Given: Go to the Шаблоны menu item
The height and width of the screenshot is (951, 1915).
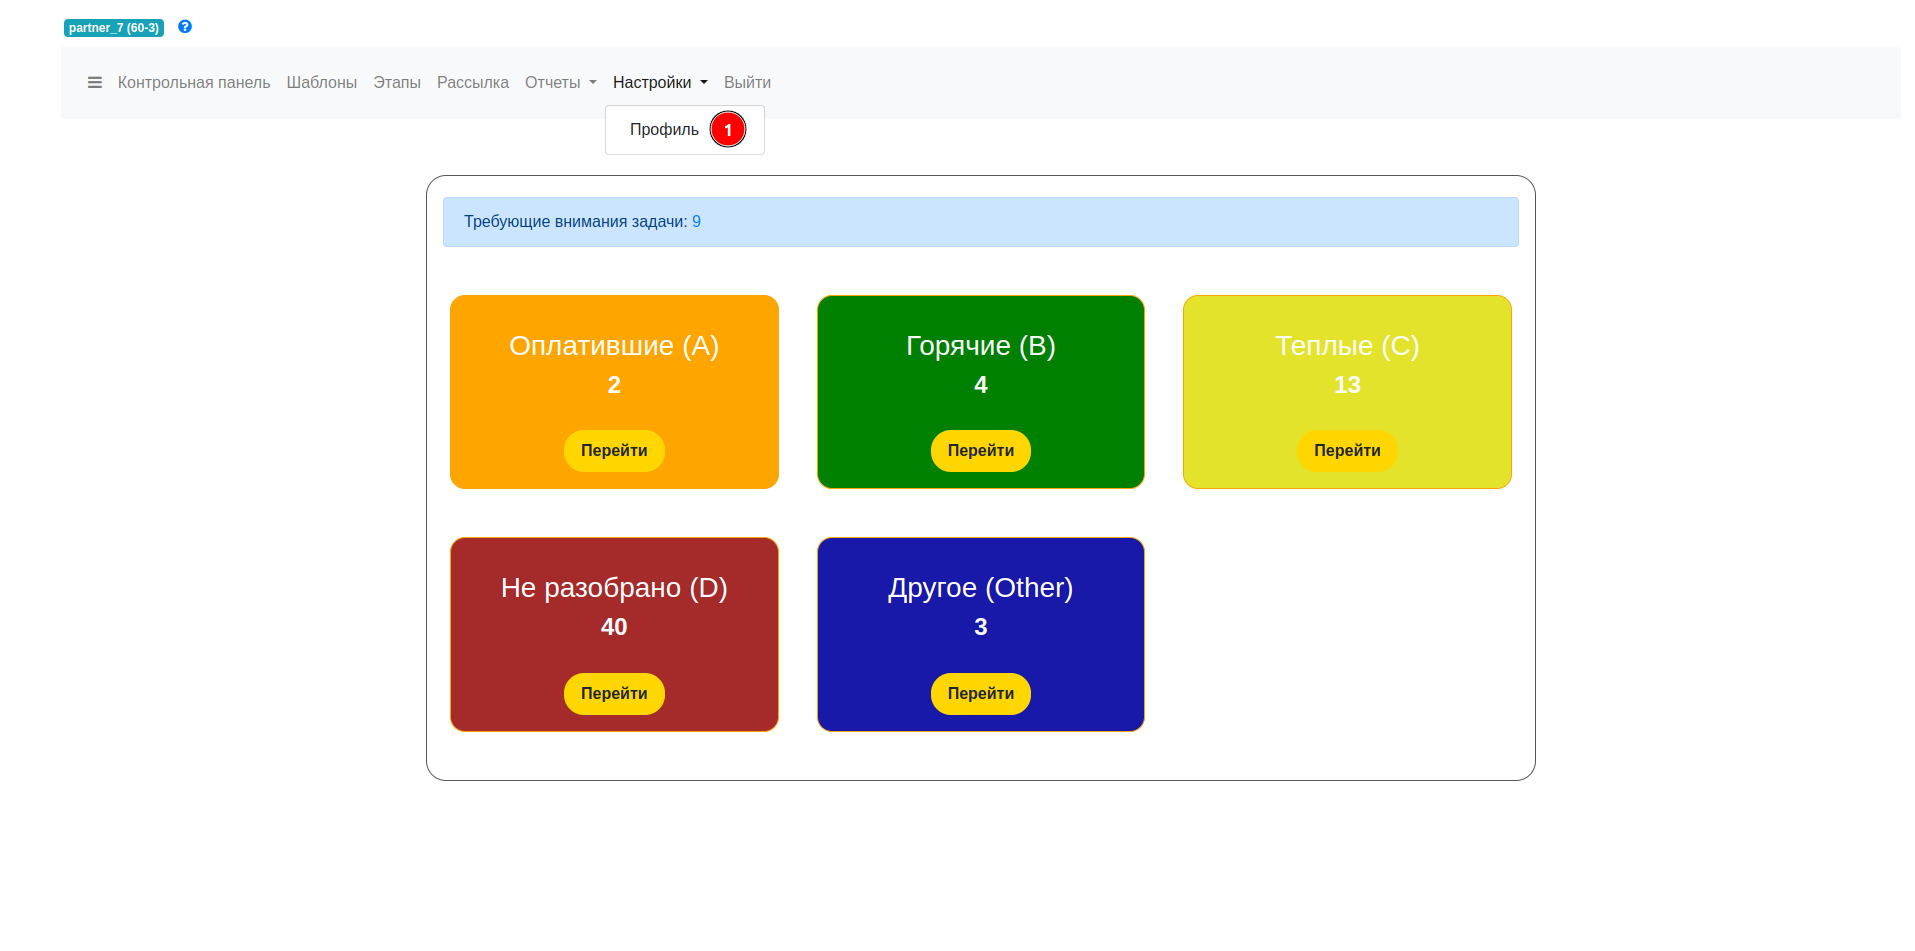Looking at the screenshot, I should click(321, 83).
